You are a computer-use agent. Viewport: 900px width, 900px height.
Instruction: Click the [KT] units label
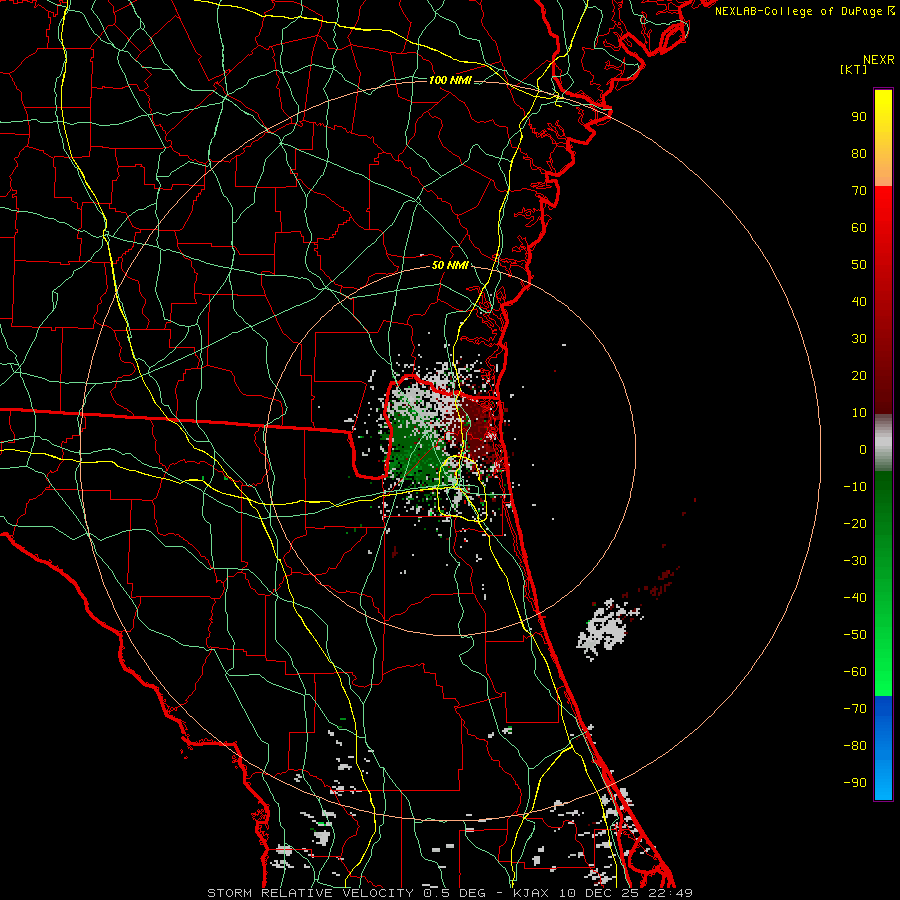[854, 69]
